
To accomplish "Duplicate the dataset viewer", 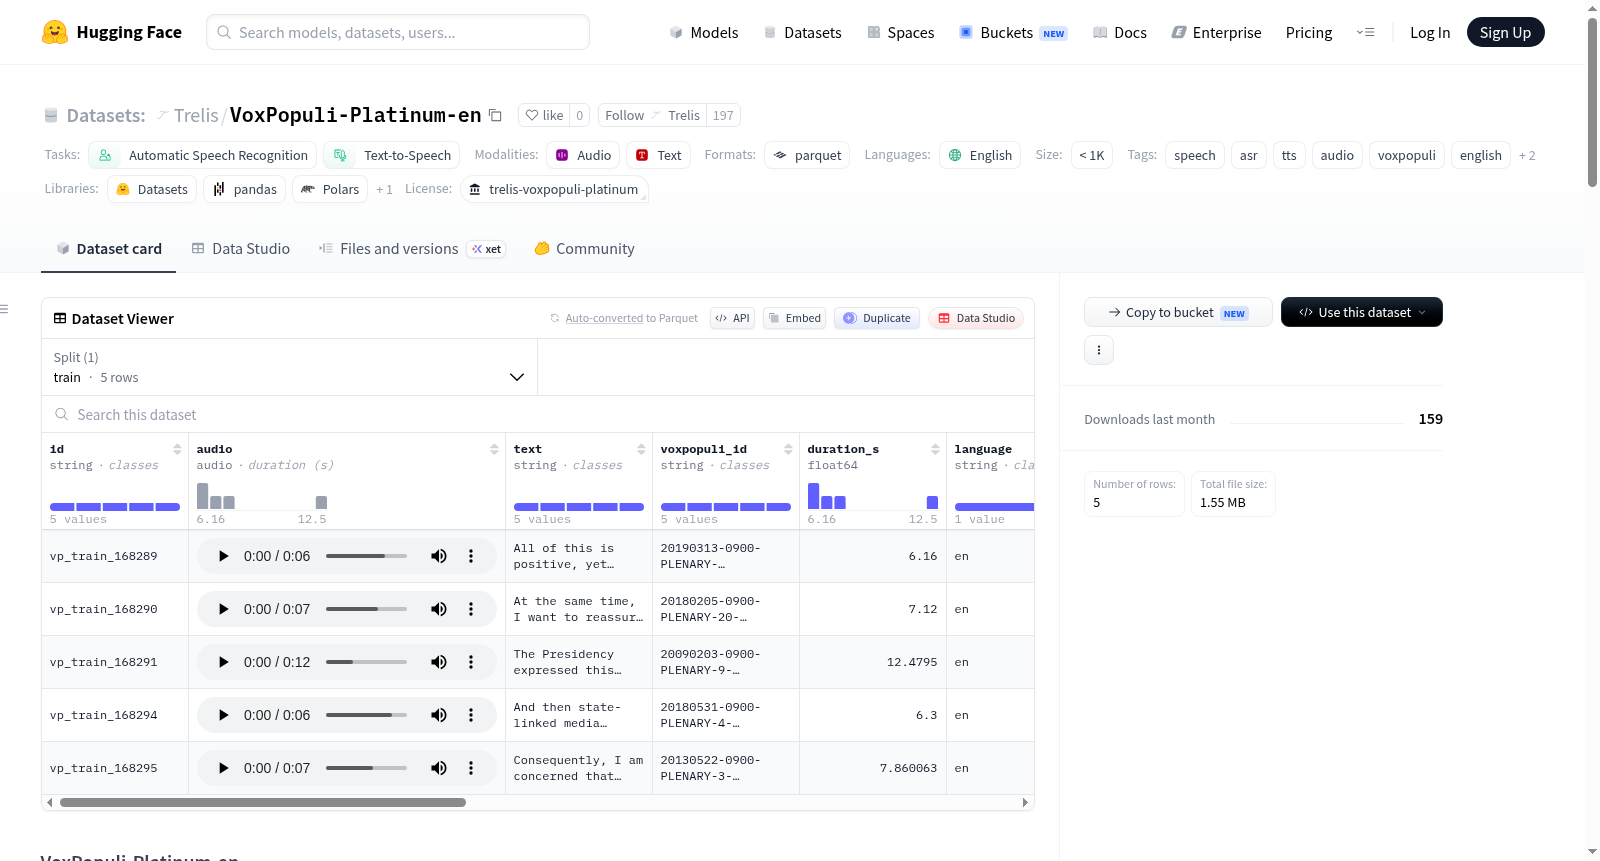I will [x=877, y=318].
